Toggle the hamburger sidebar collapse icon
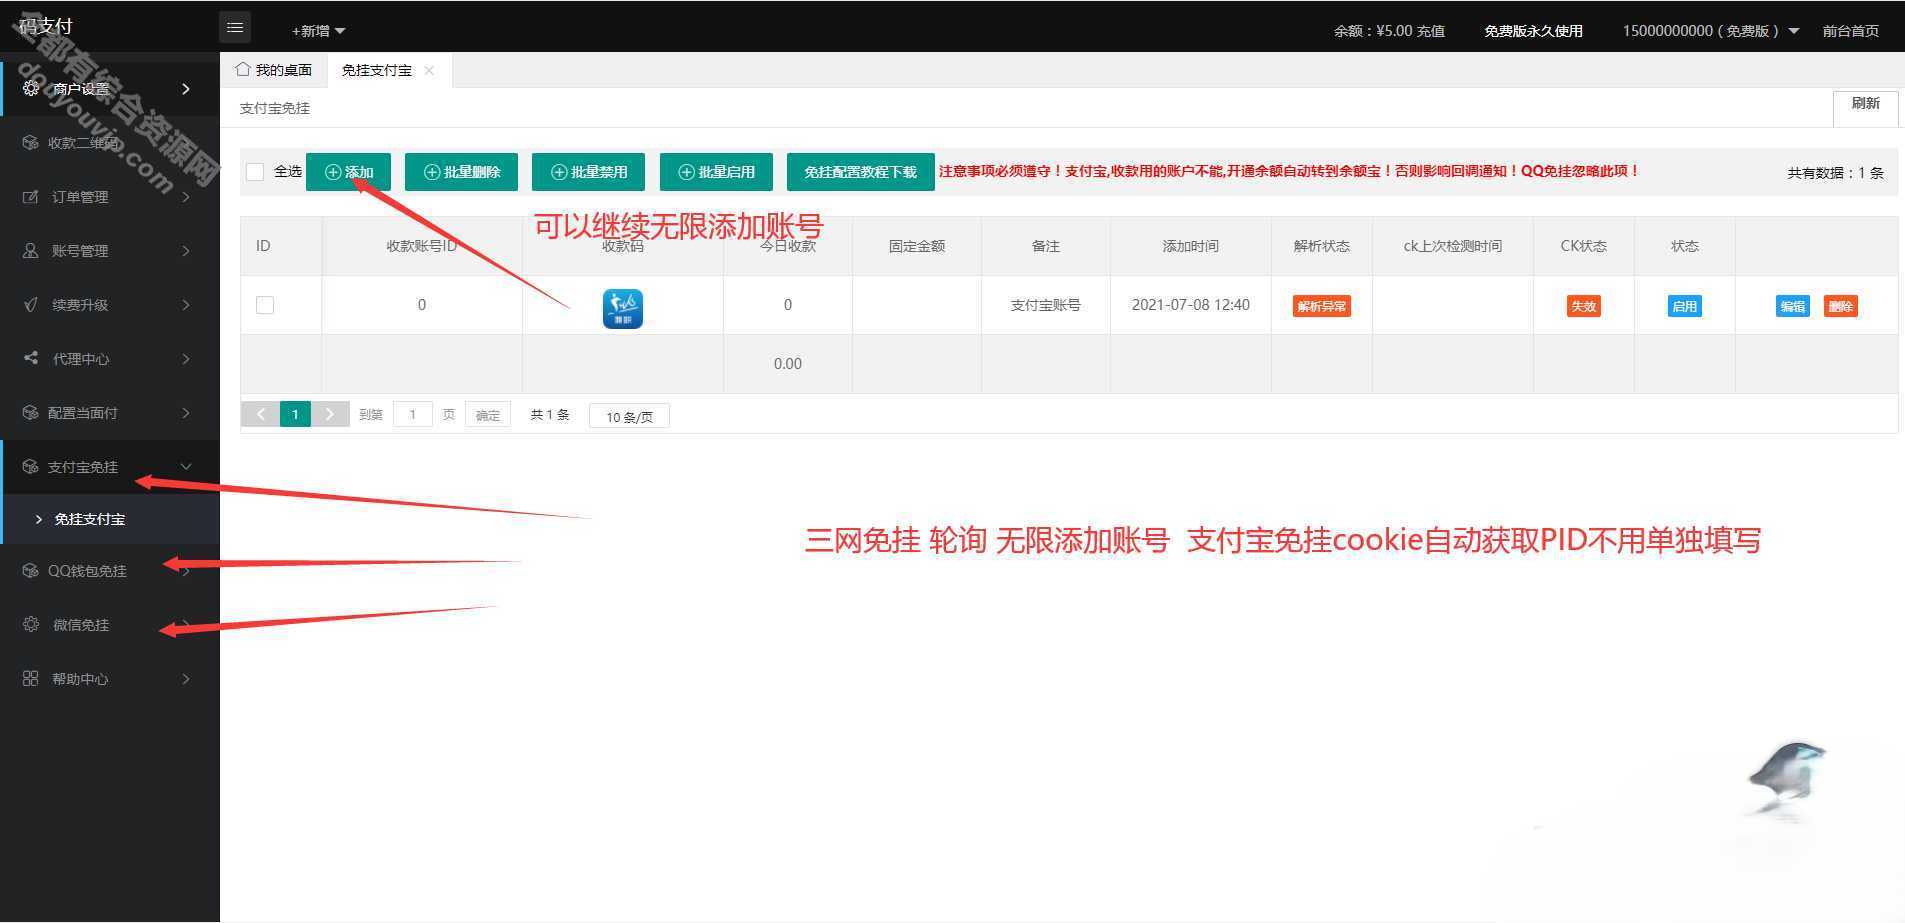Screen dimensions: 1905x923 [235, 27]
